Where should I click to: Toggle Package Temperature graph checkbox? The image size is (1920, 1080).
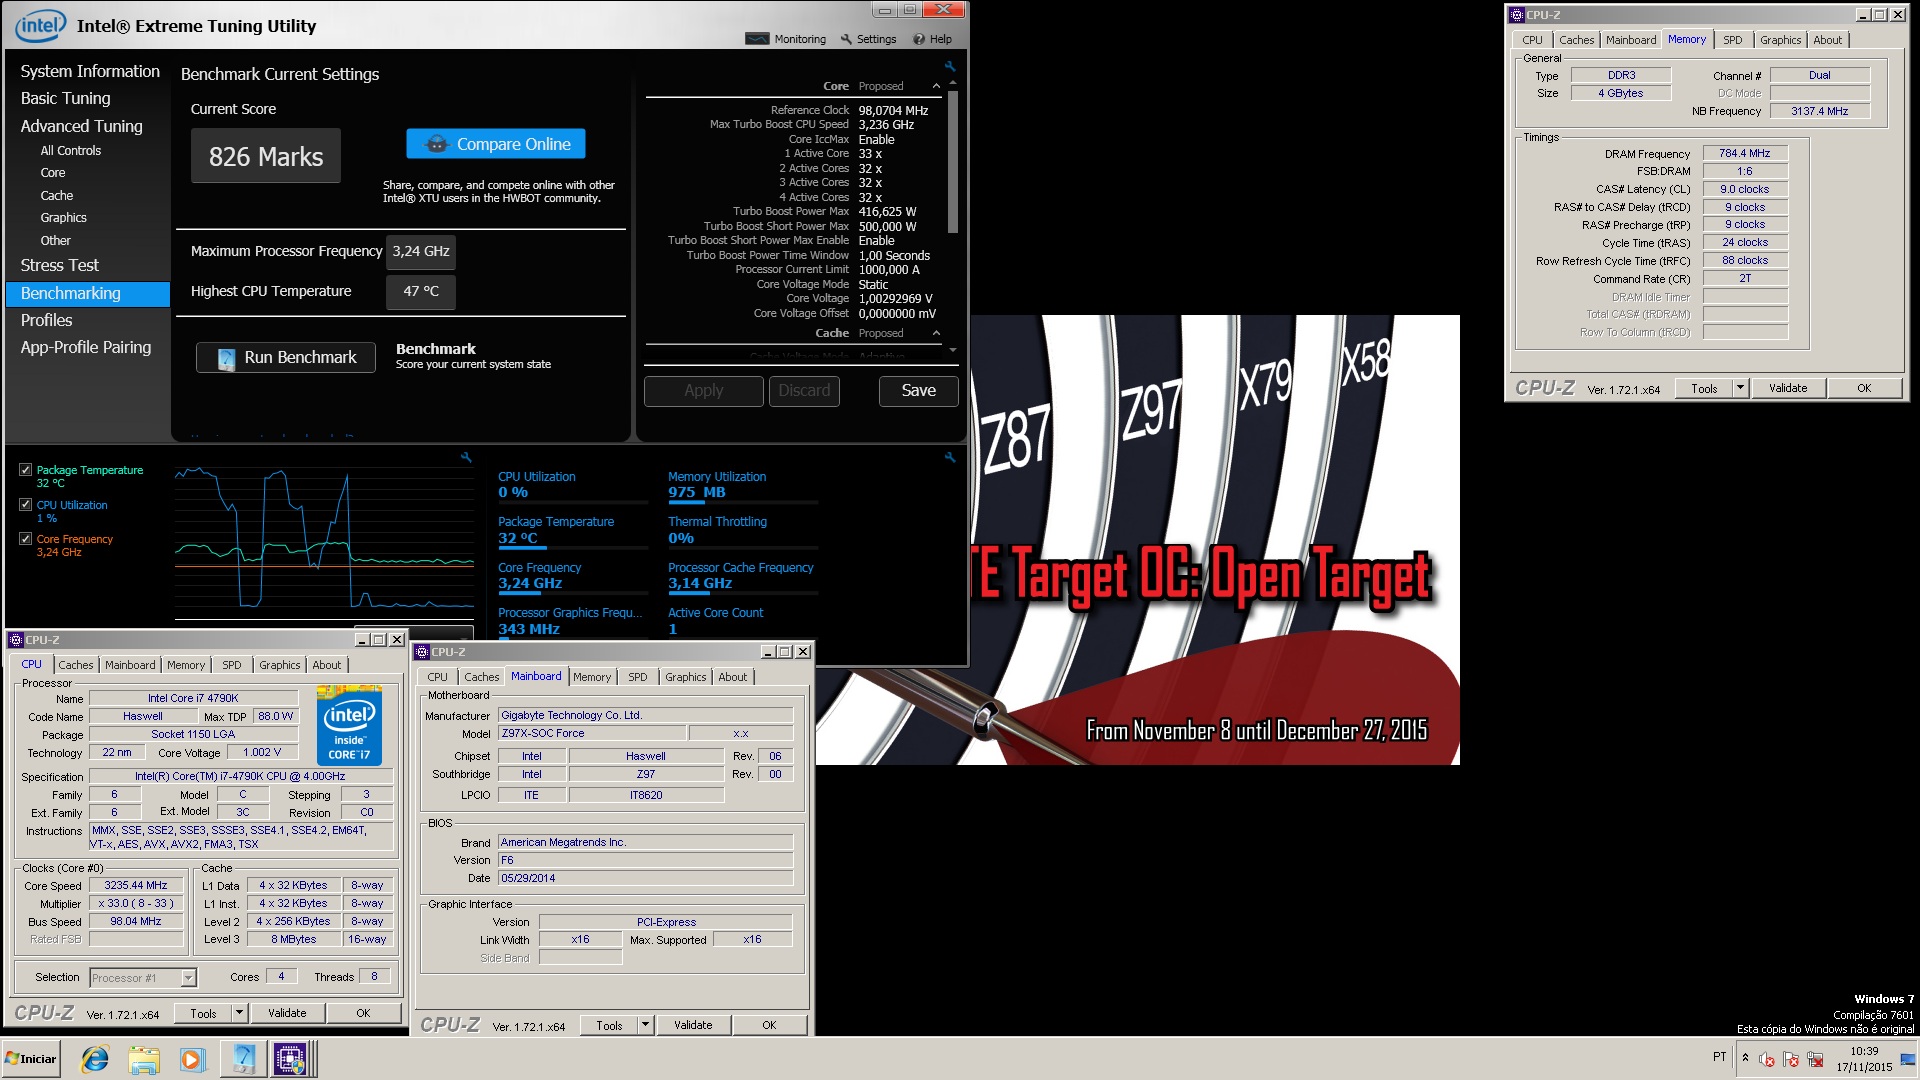click(x=26, y=470)
